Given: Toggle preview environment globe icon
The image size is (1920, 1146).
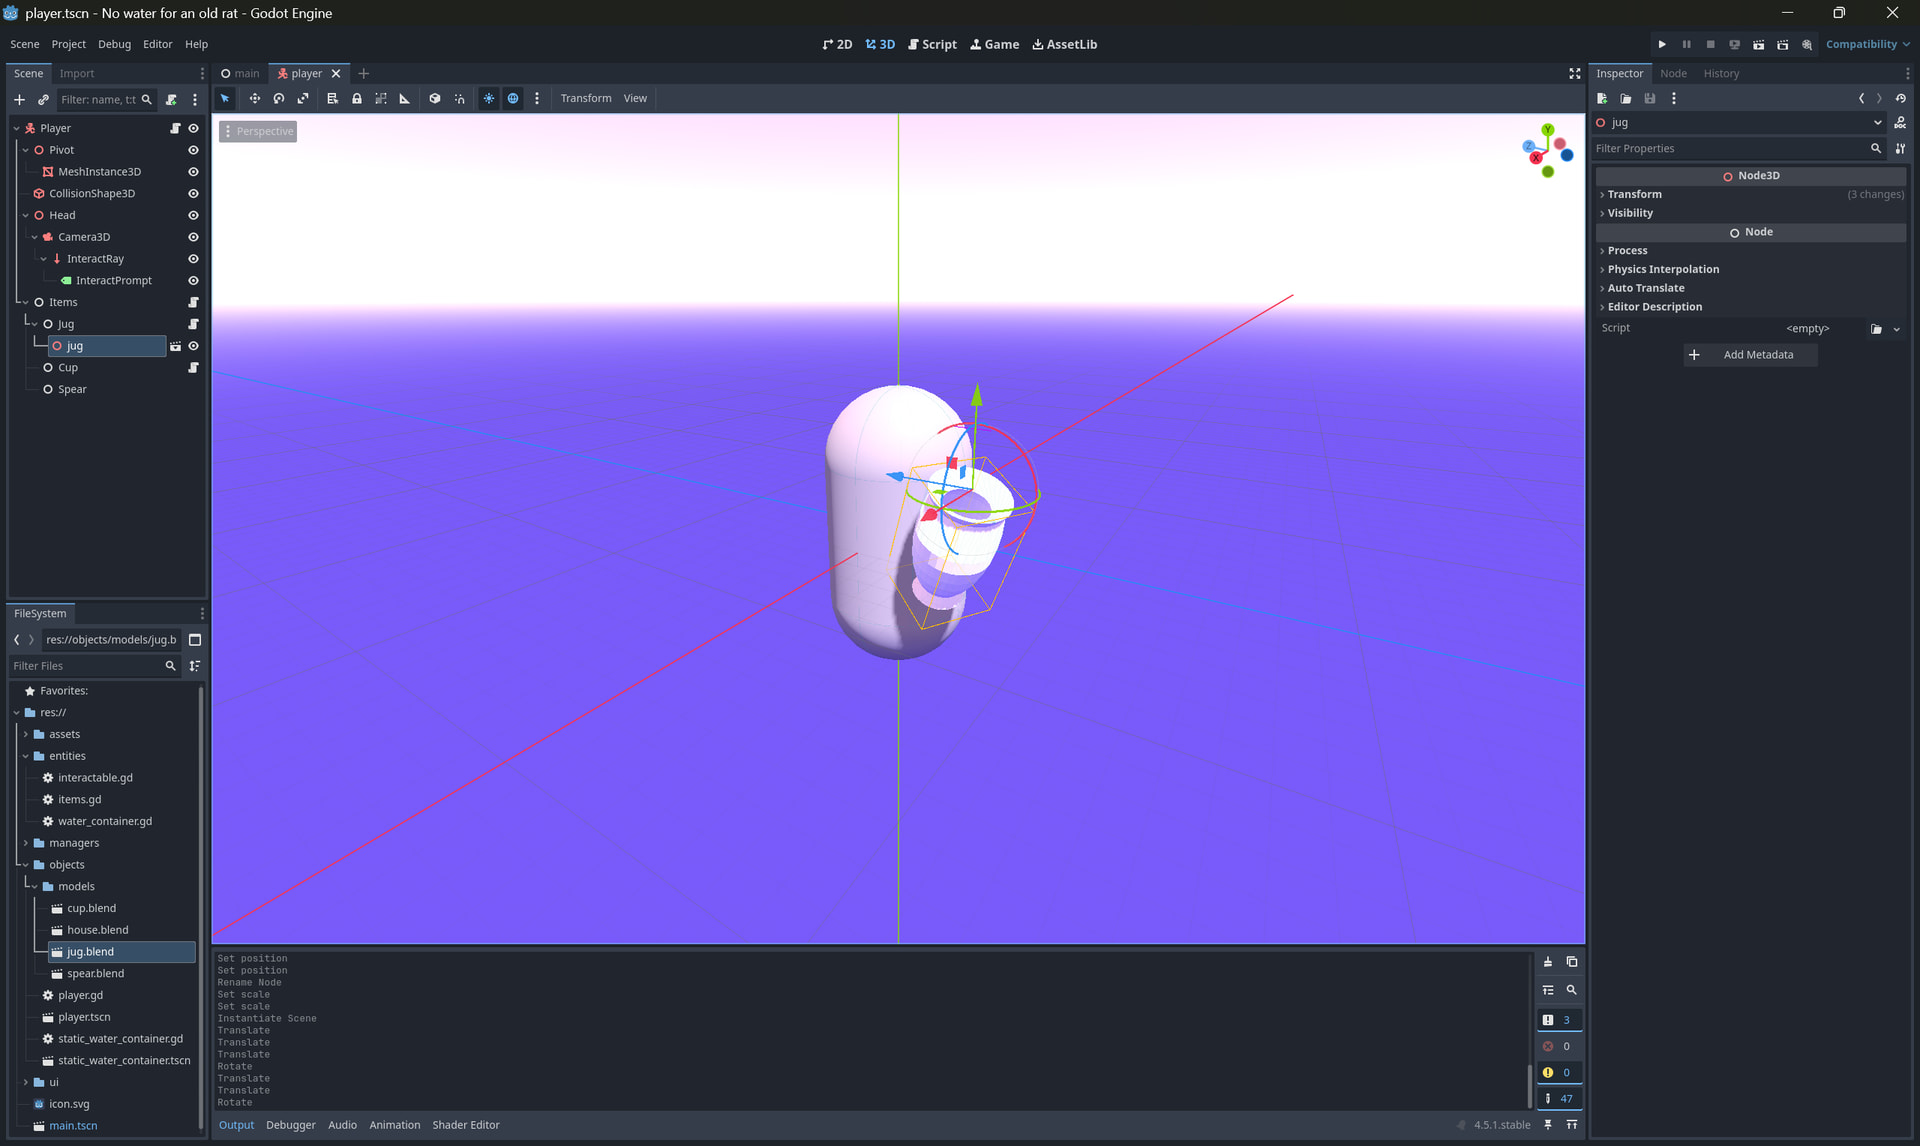Looking at the screenshot, I should point(513,98).
